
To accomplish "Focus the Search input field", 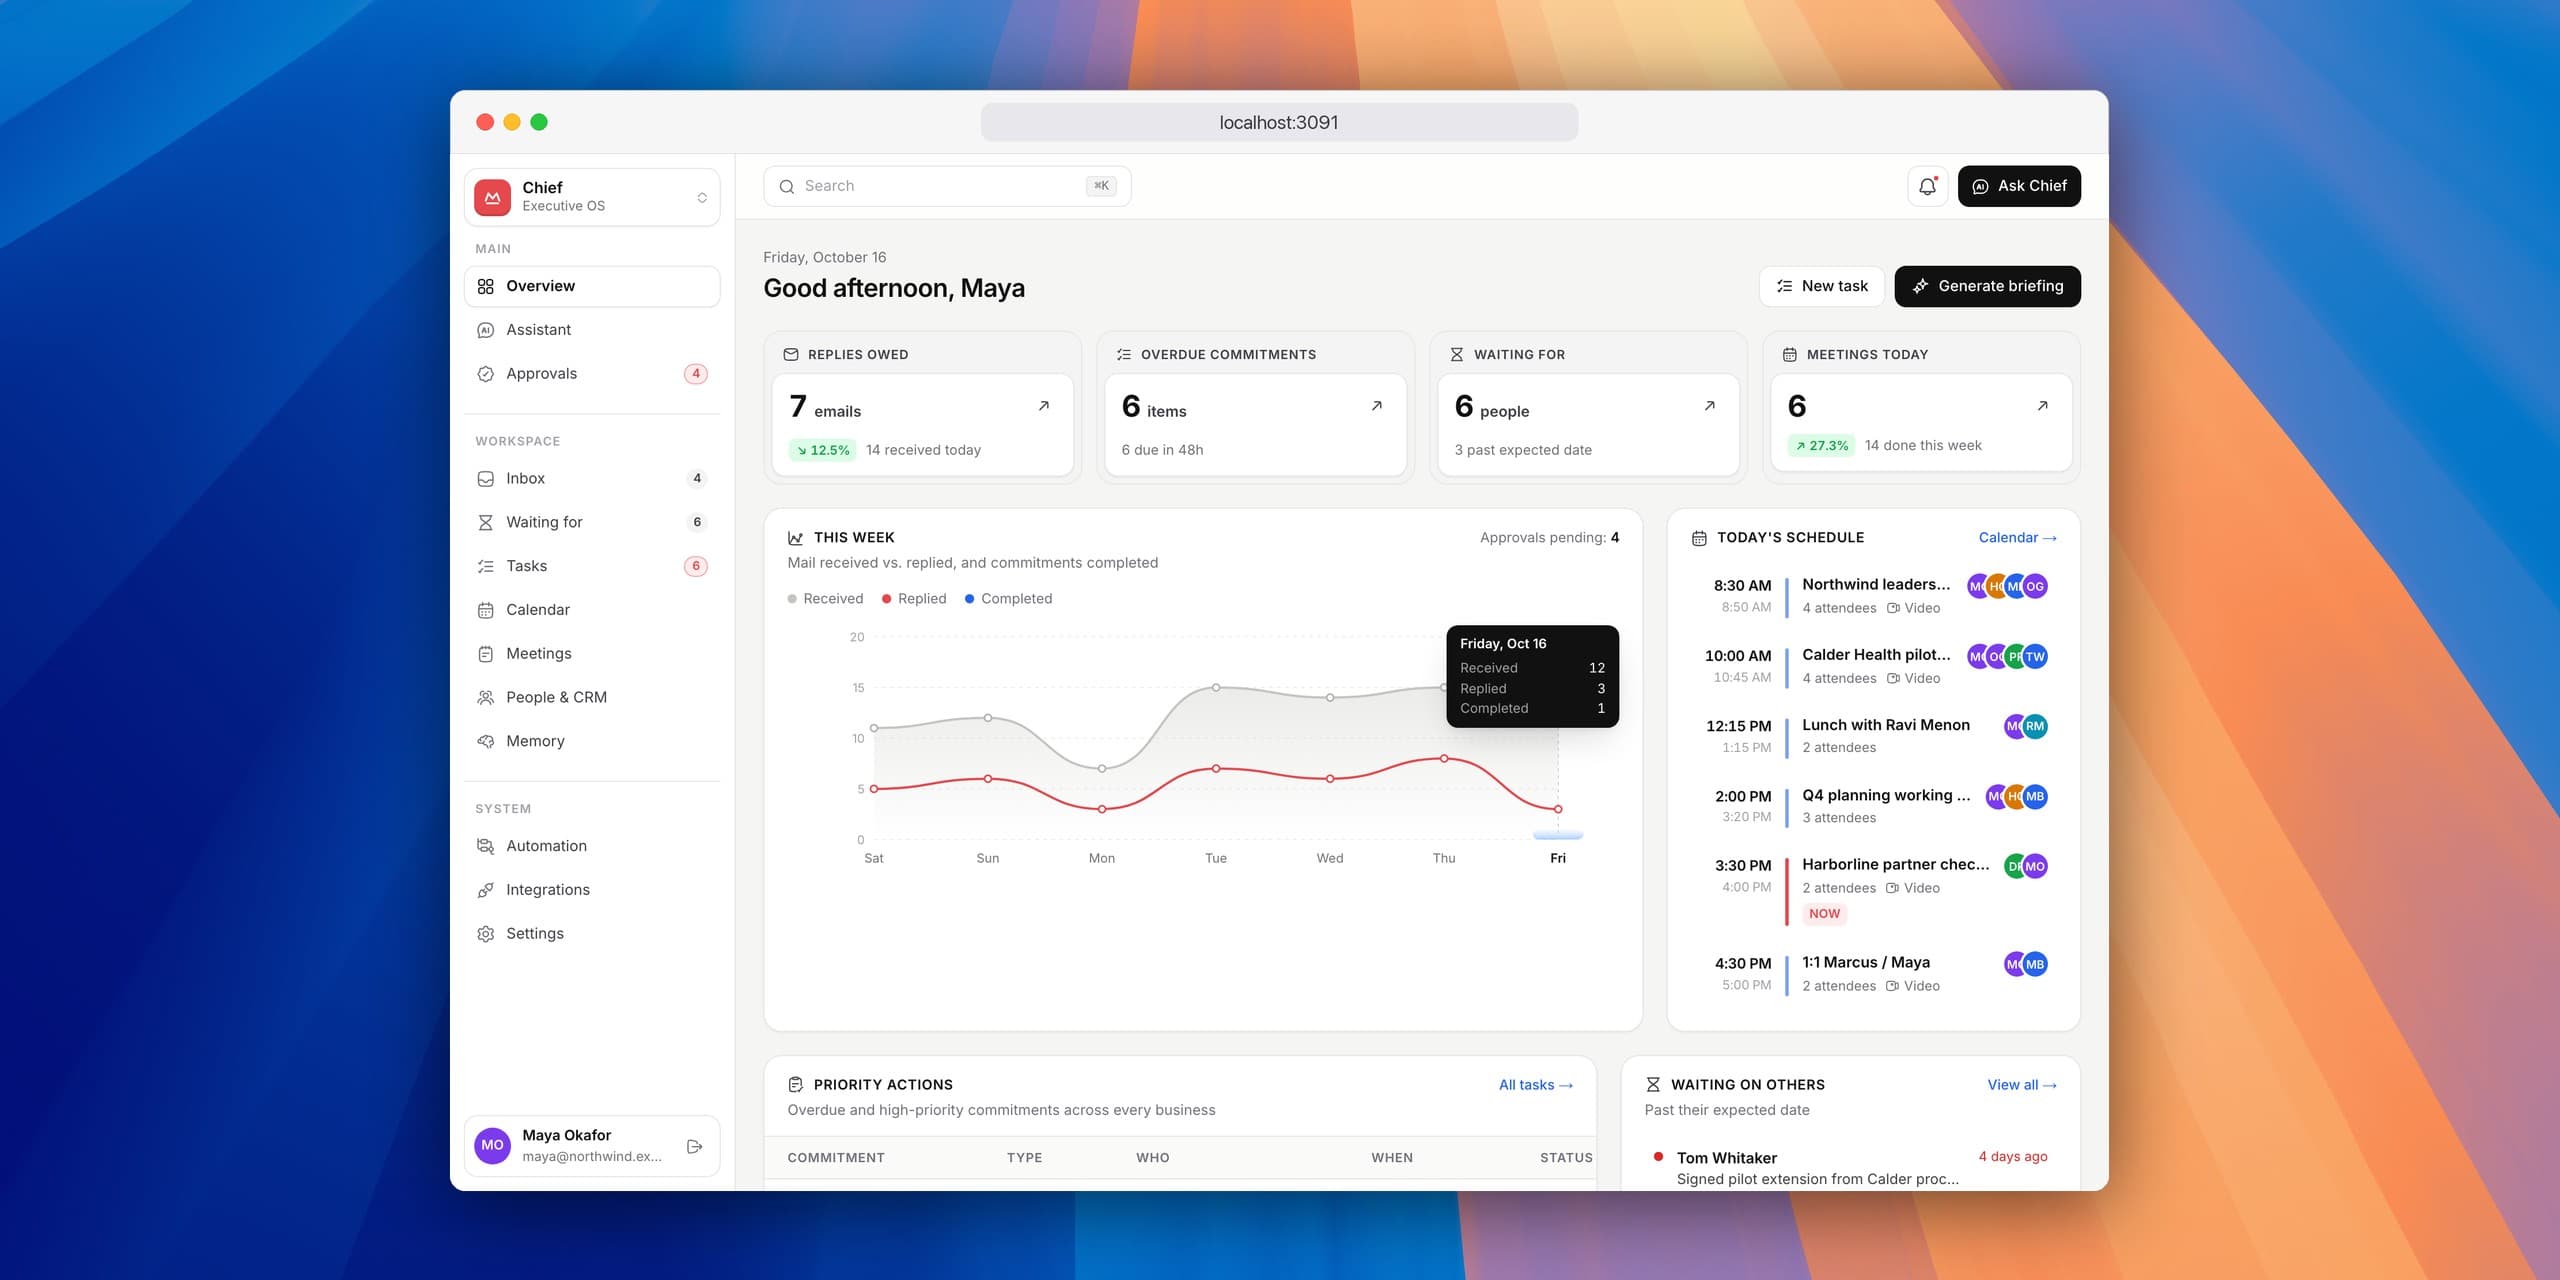I will (947, 186).
